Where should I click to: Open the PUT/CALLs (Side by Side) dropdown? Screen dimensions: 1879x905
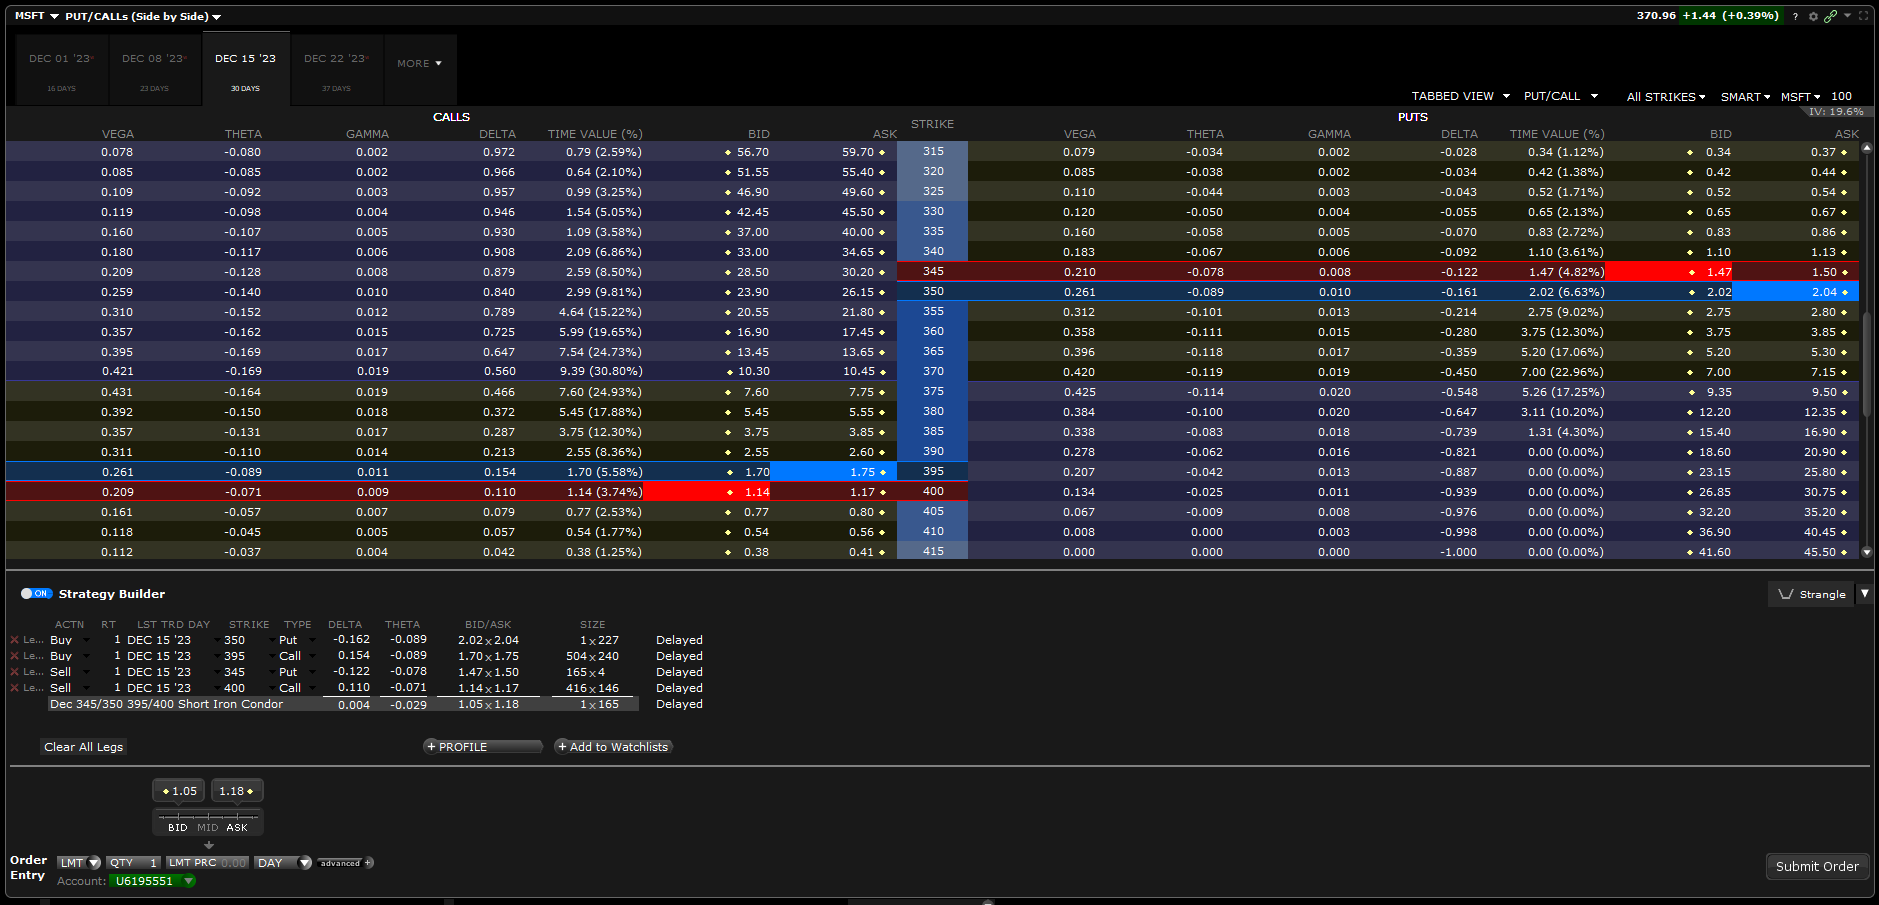point(143,16)
